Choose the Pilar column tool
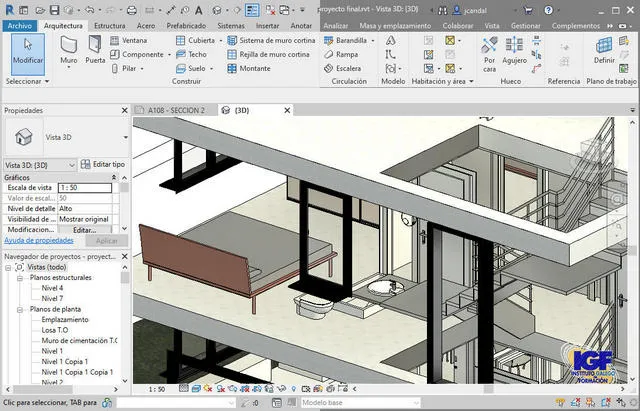The width and height of the screenshot is (640, 411). (x=124, y=68)
